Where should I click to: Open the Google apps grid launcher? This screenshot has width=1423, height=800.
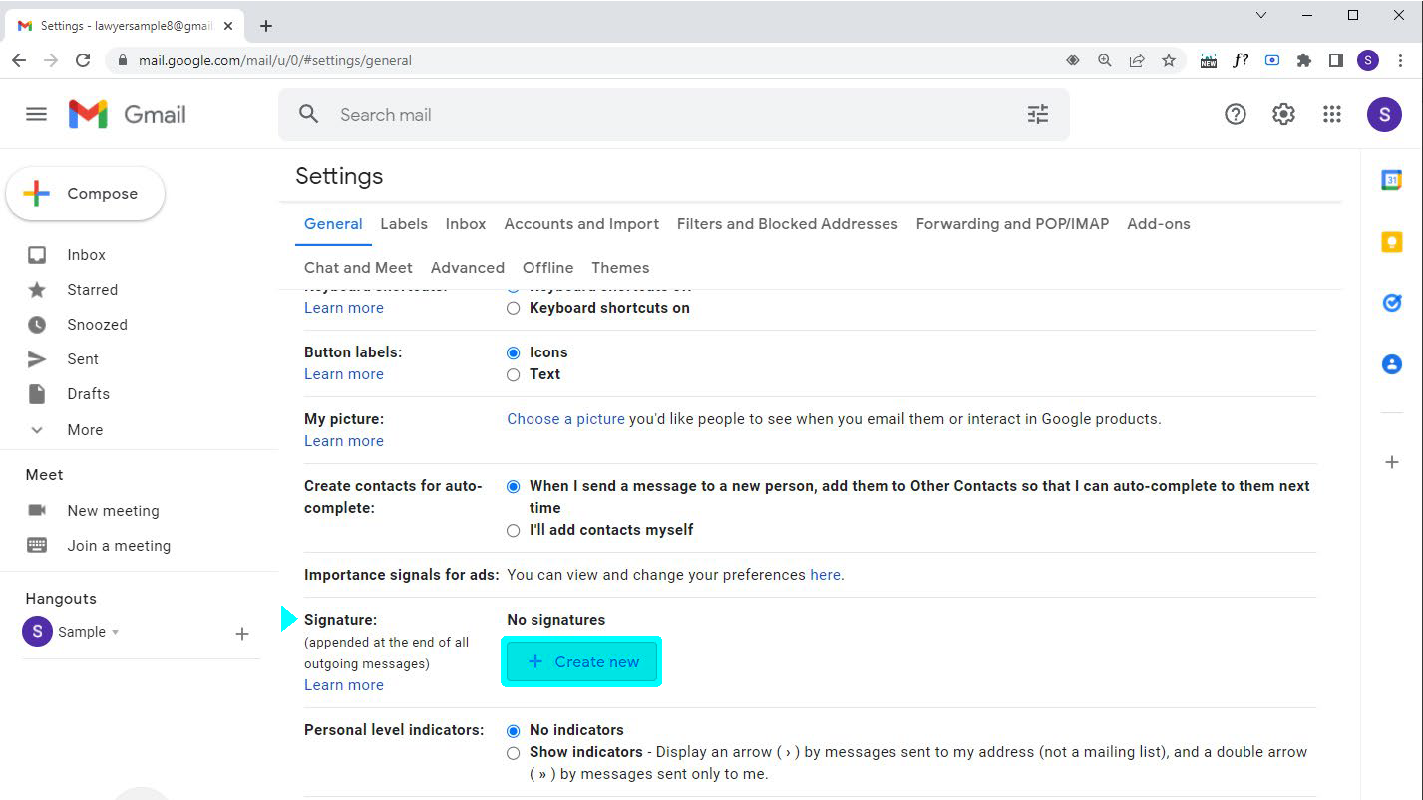pos(1331,114)
